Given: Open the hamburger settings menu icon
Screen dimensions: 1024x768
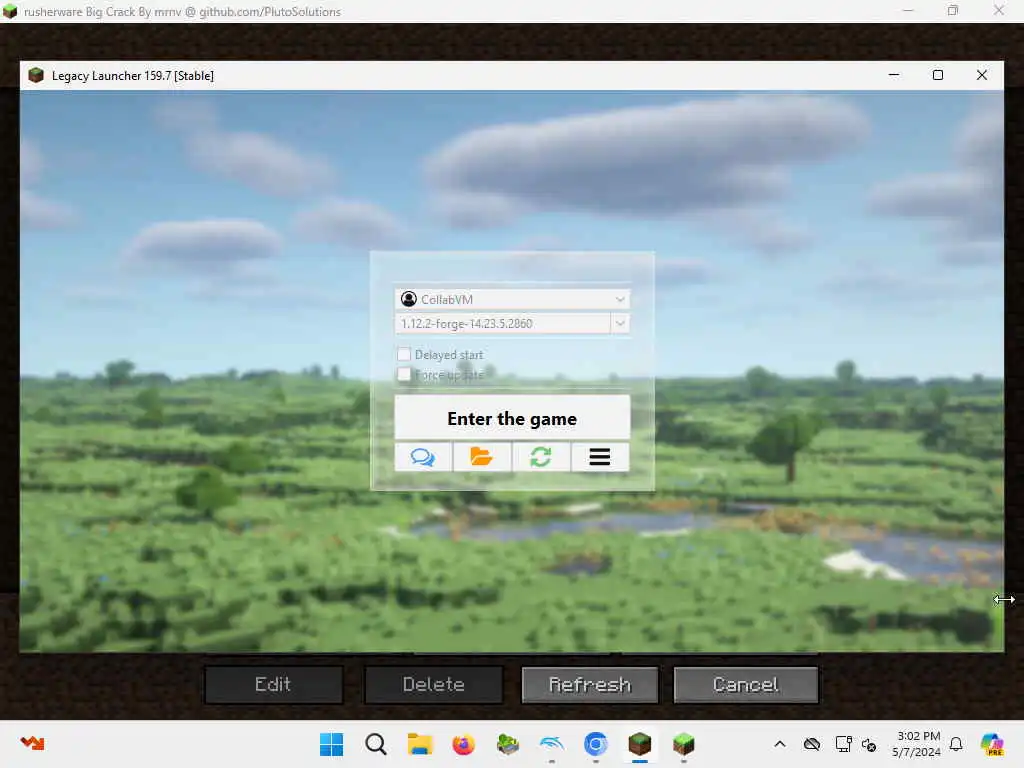Looking at the screenshot, I should 600,456.
